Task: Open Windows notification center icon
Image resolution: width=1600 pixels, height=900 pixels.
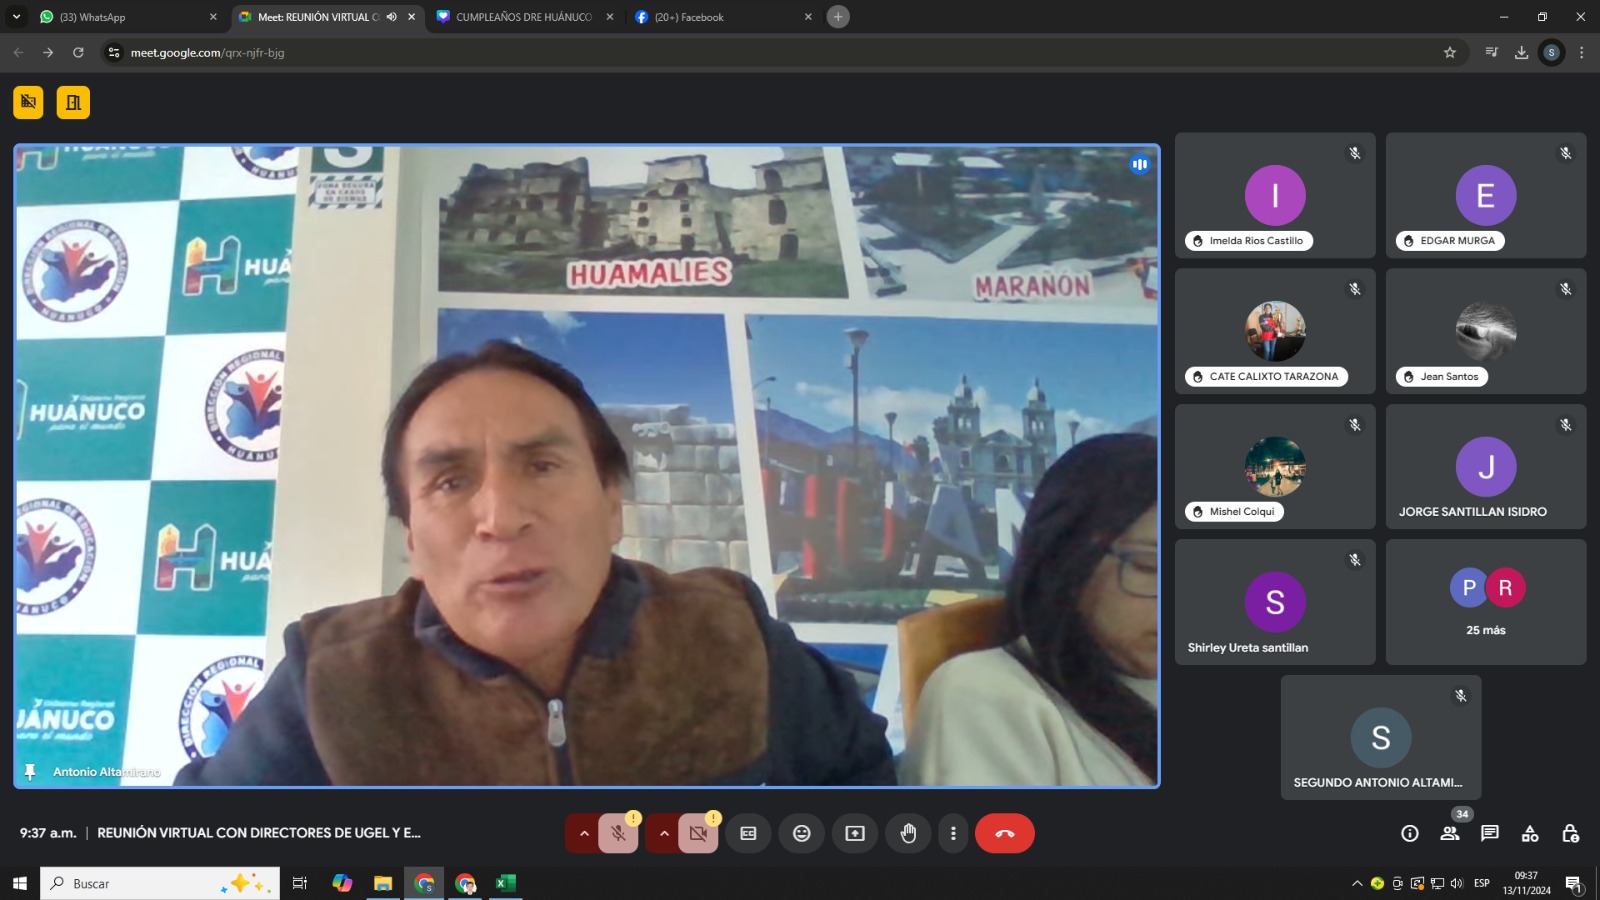Action: click(x=1574, y=883)
